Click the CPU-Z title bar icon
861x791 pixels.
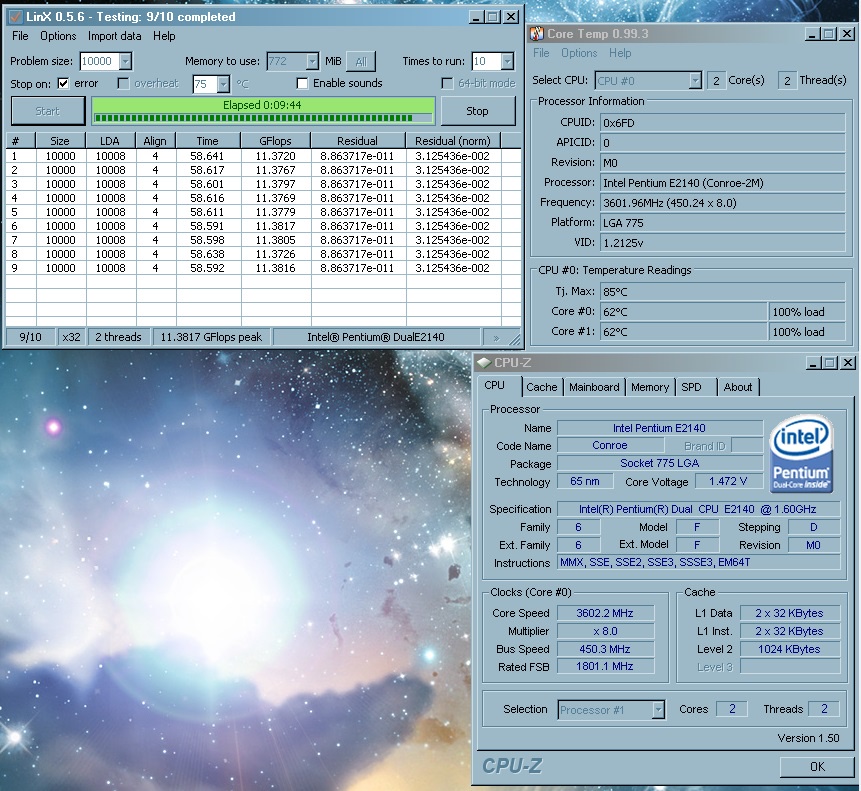coord(483,363)
